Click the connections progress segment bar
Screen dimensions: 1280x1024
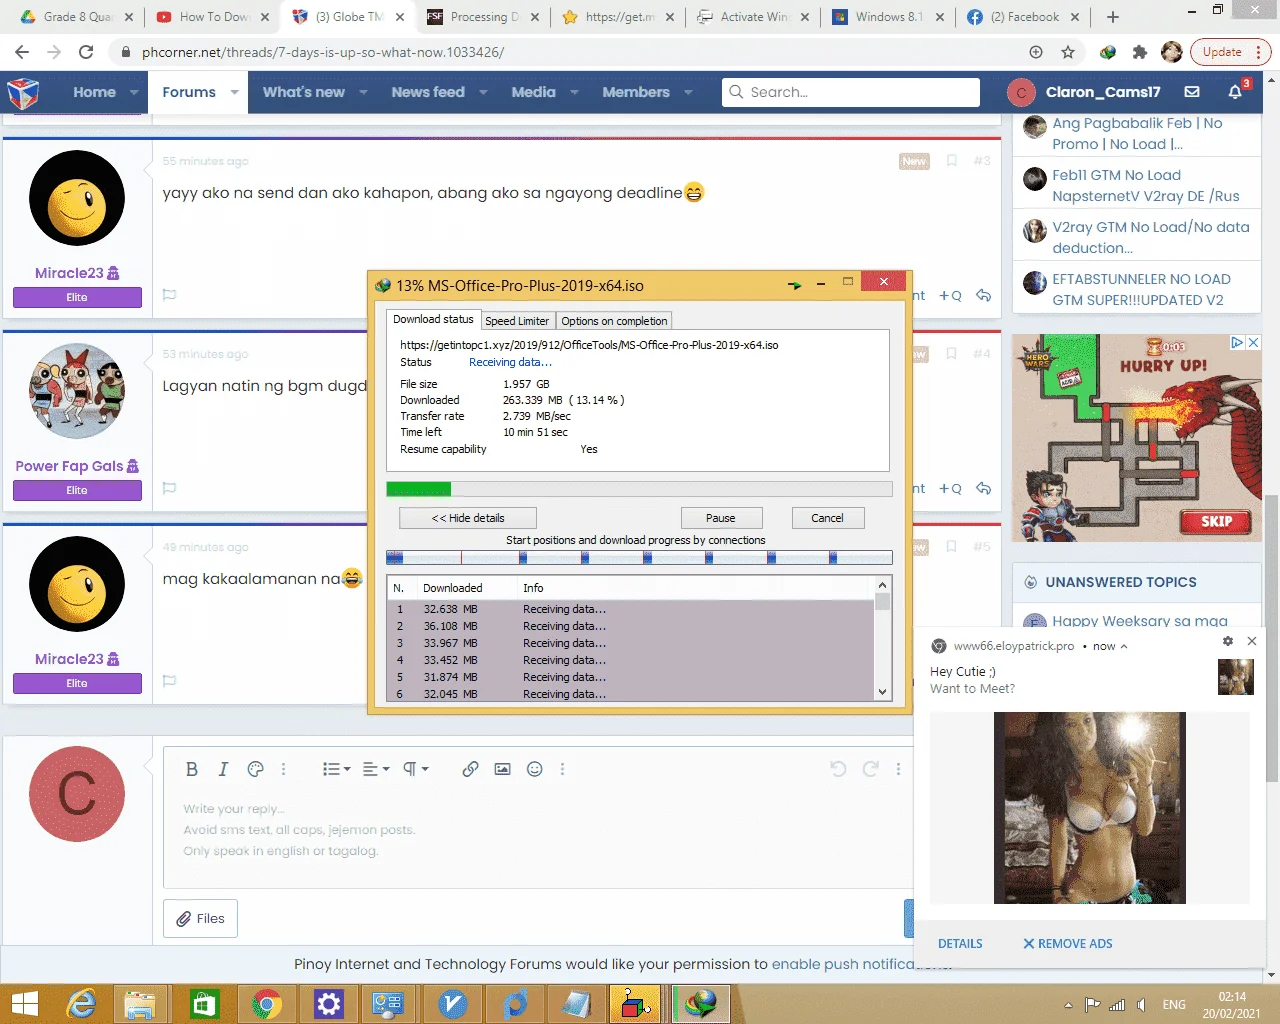[x=639, y=557]
